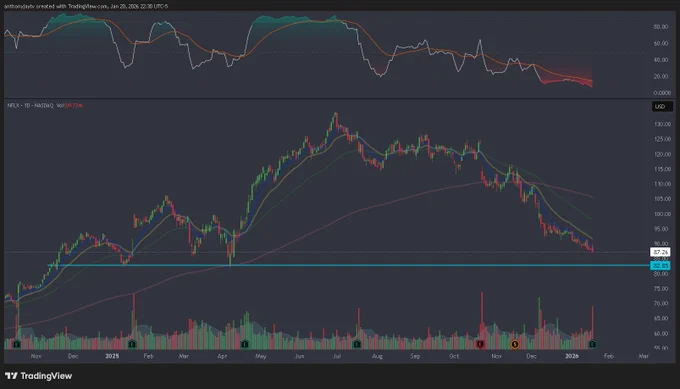Screen dimensions: 680x389
Task: Click the 110.00 price scale label
Action: 662,184
